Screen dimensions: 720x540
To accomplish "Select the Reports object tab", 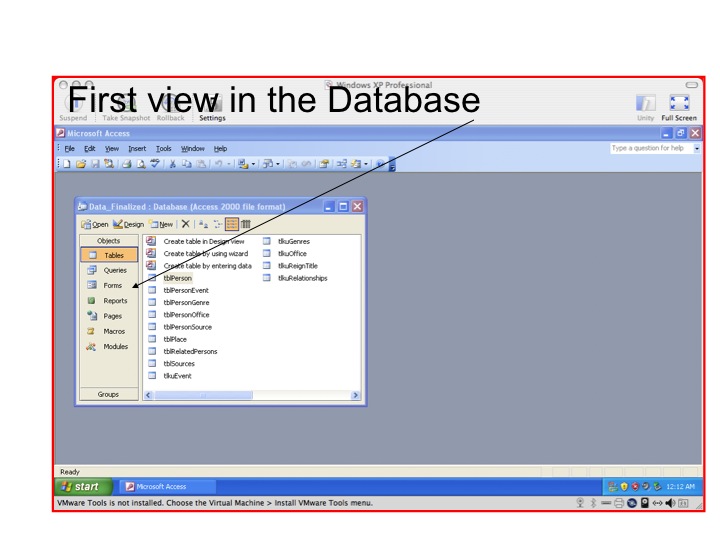I will (109, 301).
